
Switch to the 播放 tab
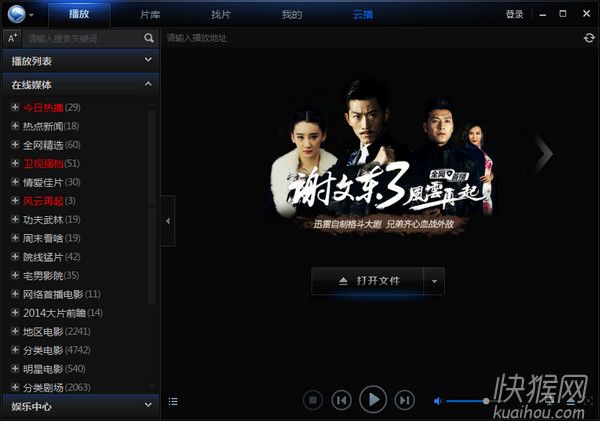point(79,15)
